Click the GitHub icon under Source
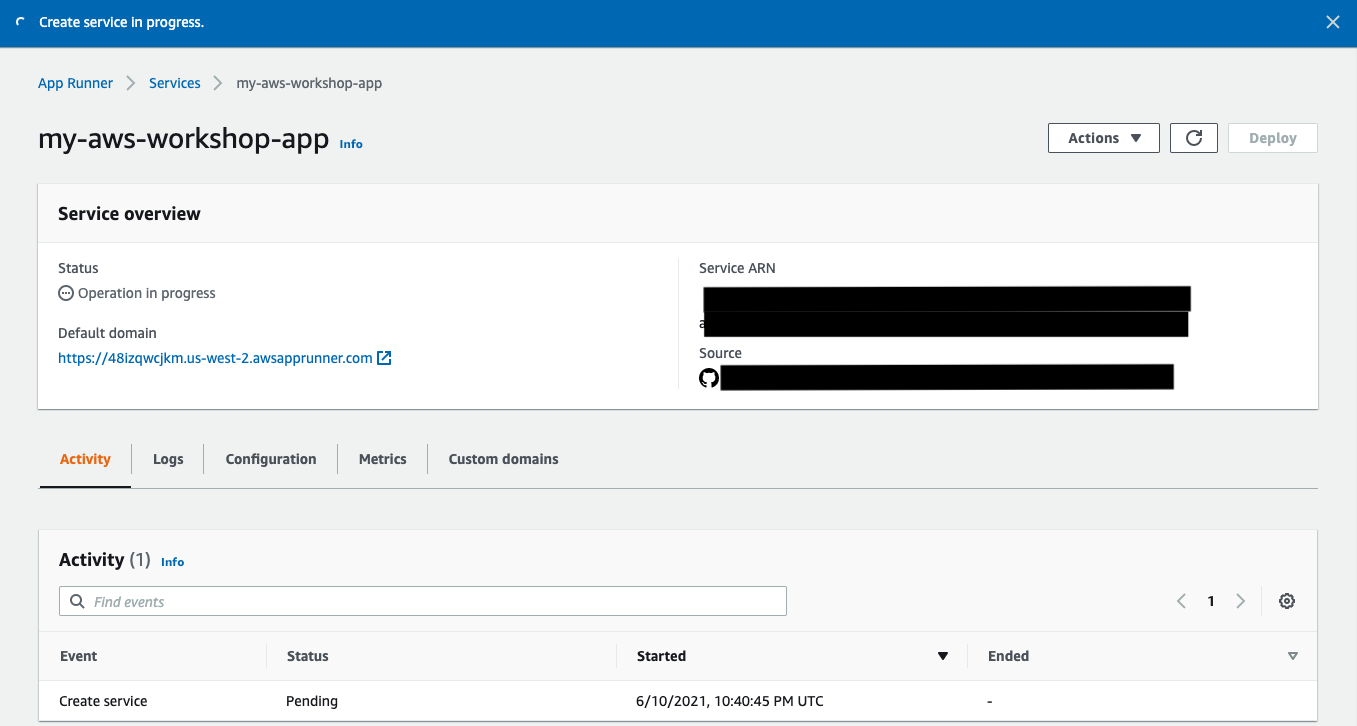The image size is (1357, 726). coord(709,378)
